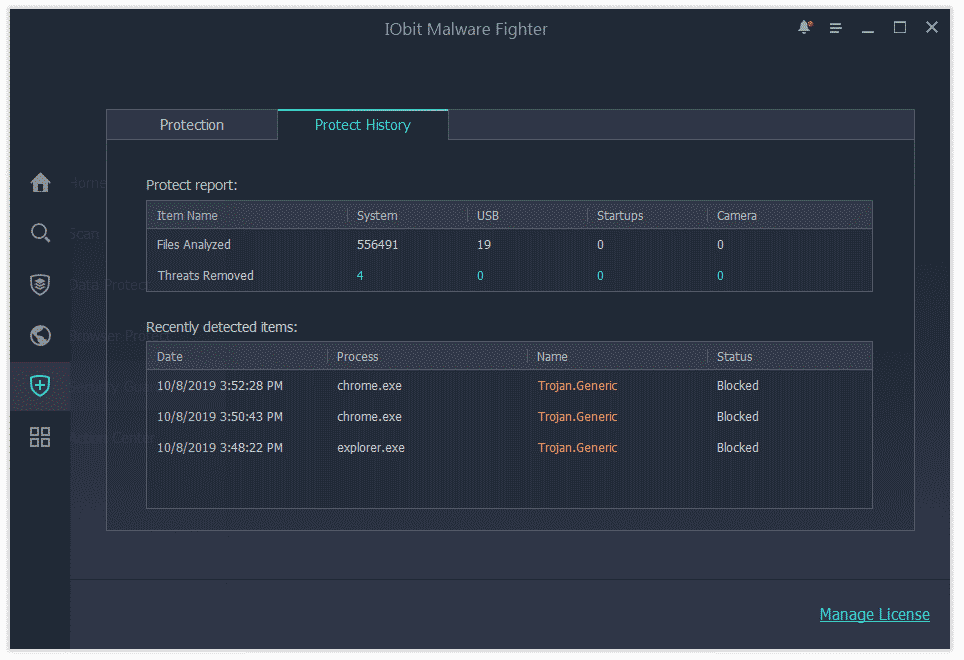
Task: Open the main hamburger menu
Action: (x=836, y=28)
